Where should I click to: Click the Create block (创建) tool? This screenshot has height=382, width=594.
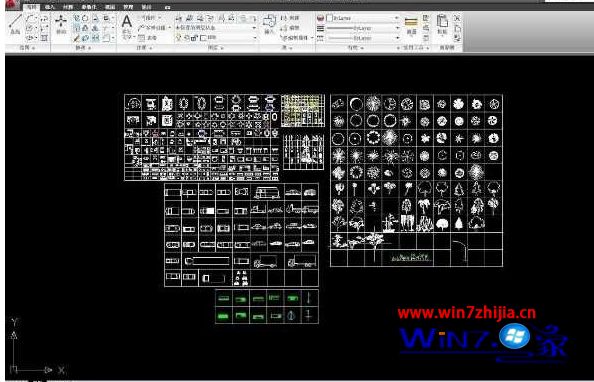pyautogui.click(x=289, y=18)
